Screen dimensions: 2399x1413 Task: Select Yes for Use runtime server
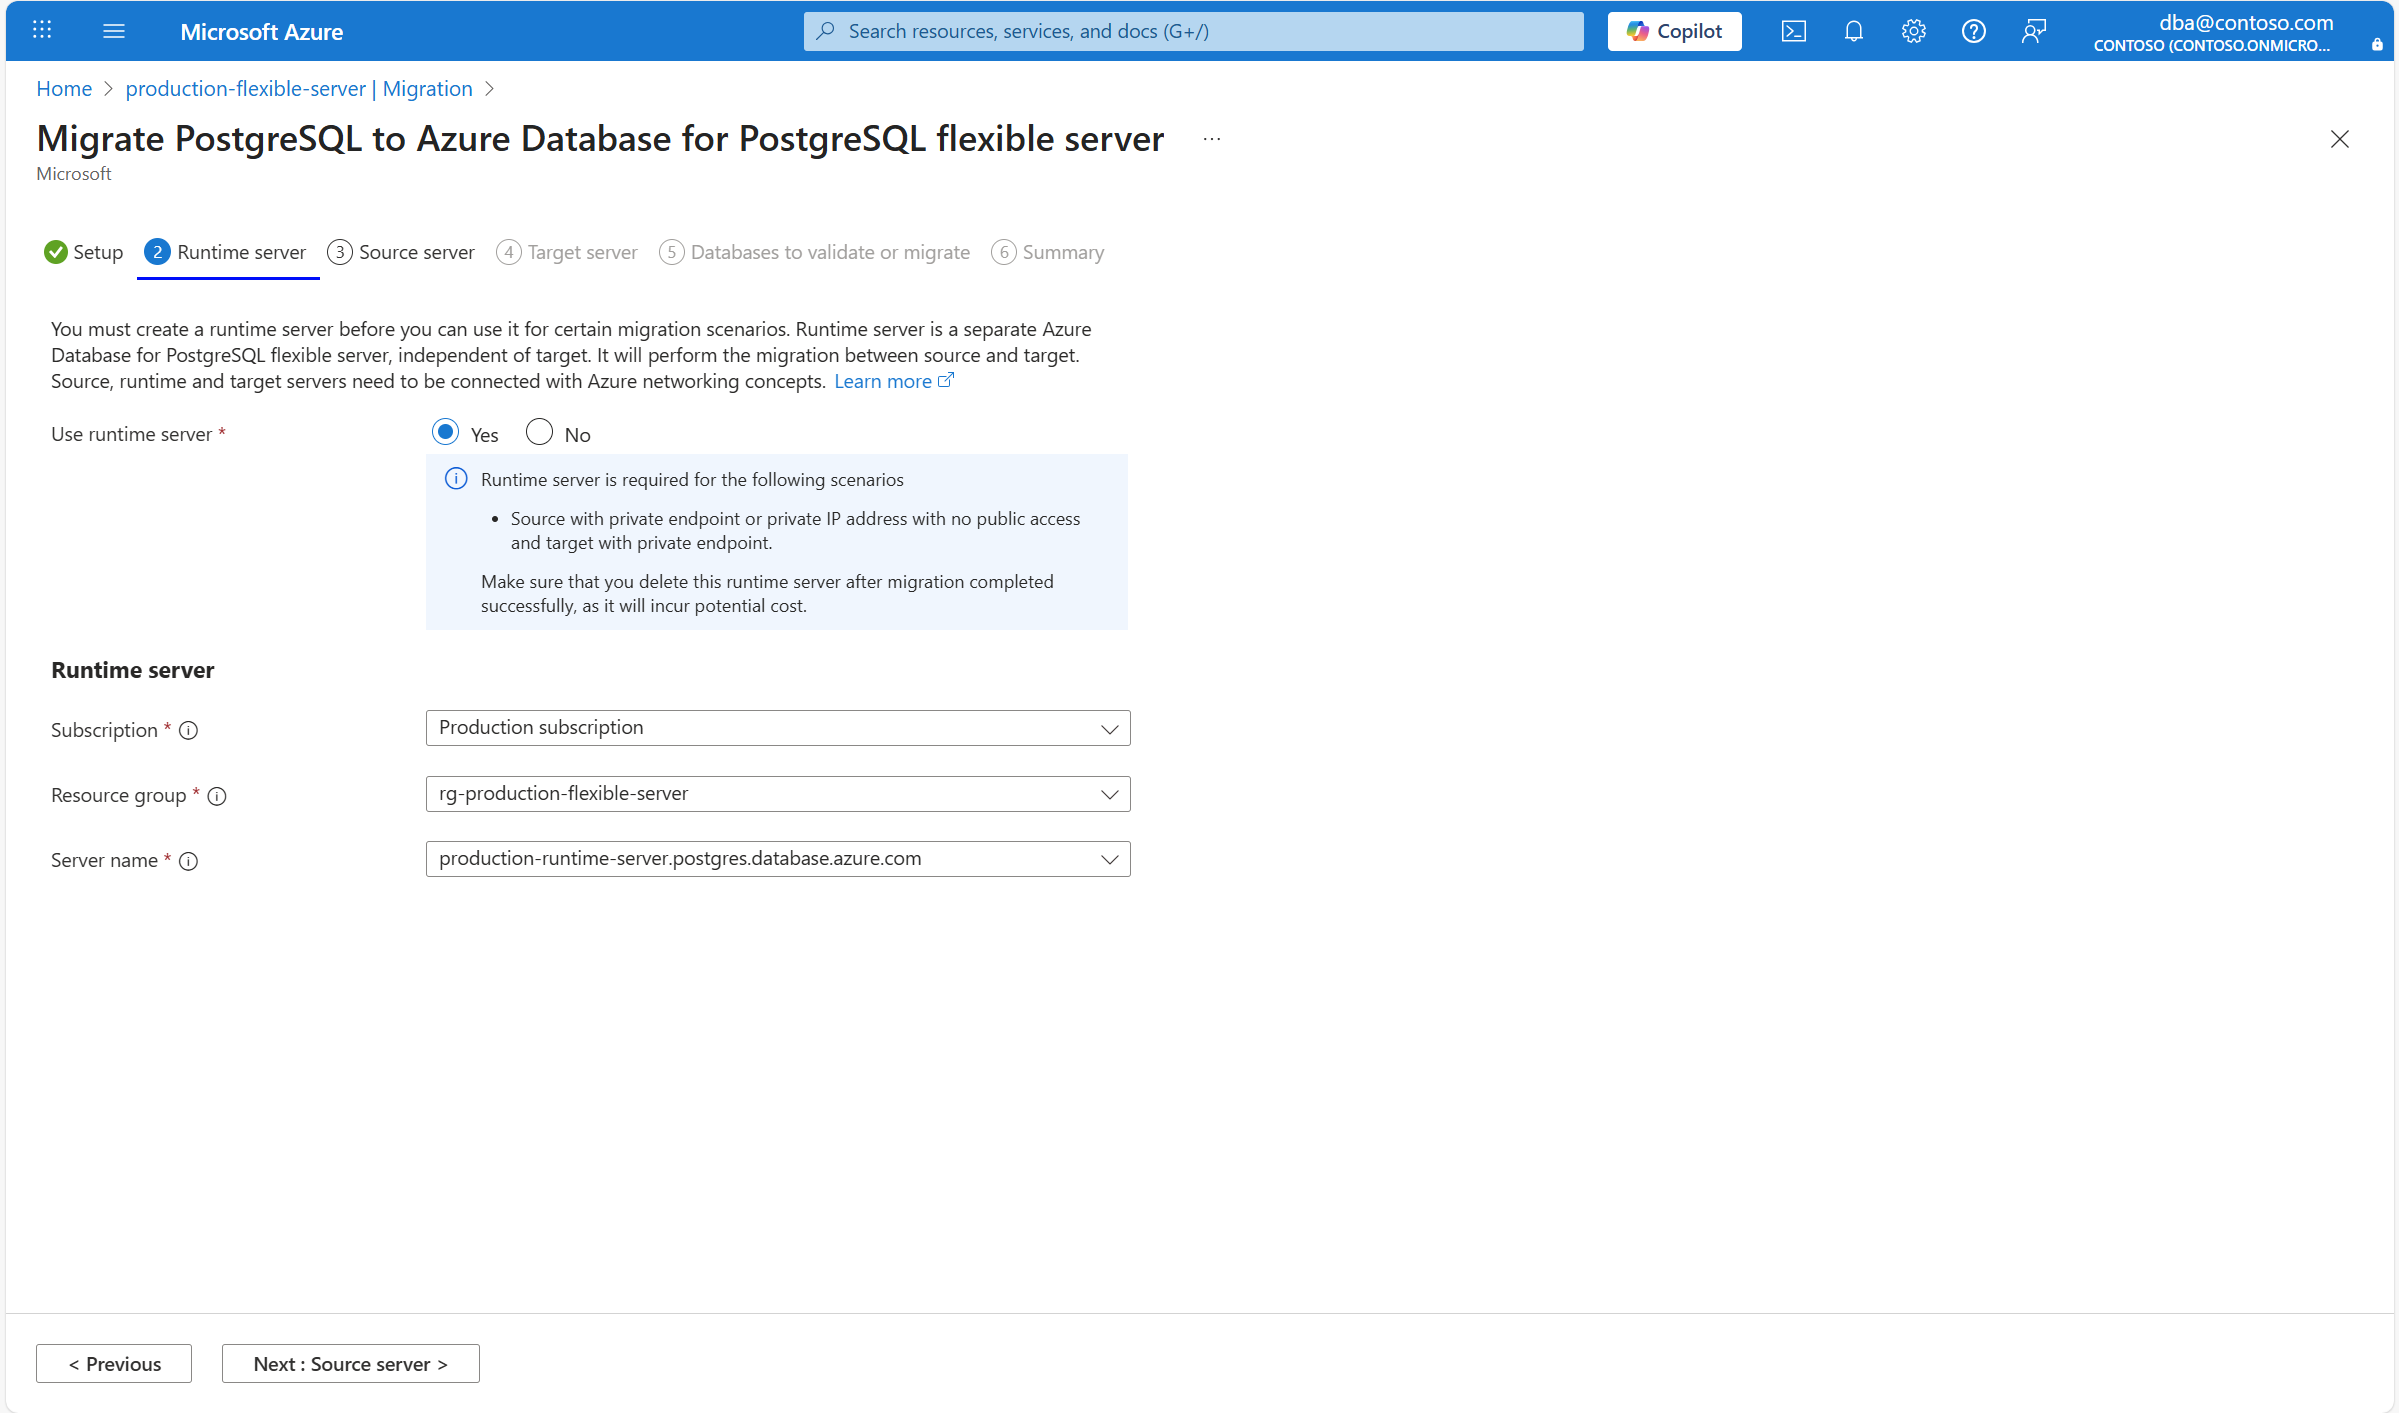pos(444,431)
